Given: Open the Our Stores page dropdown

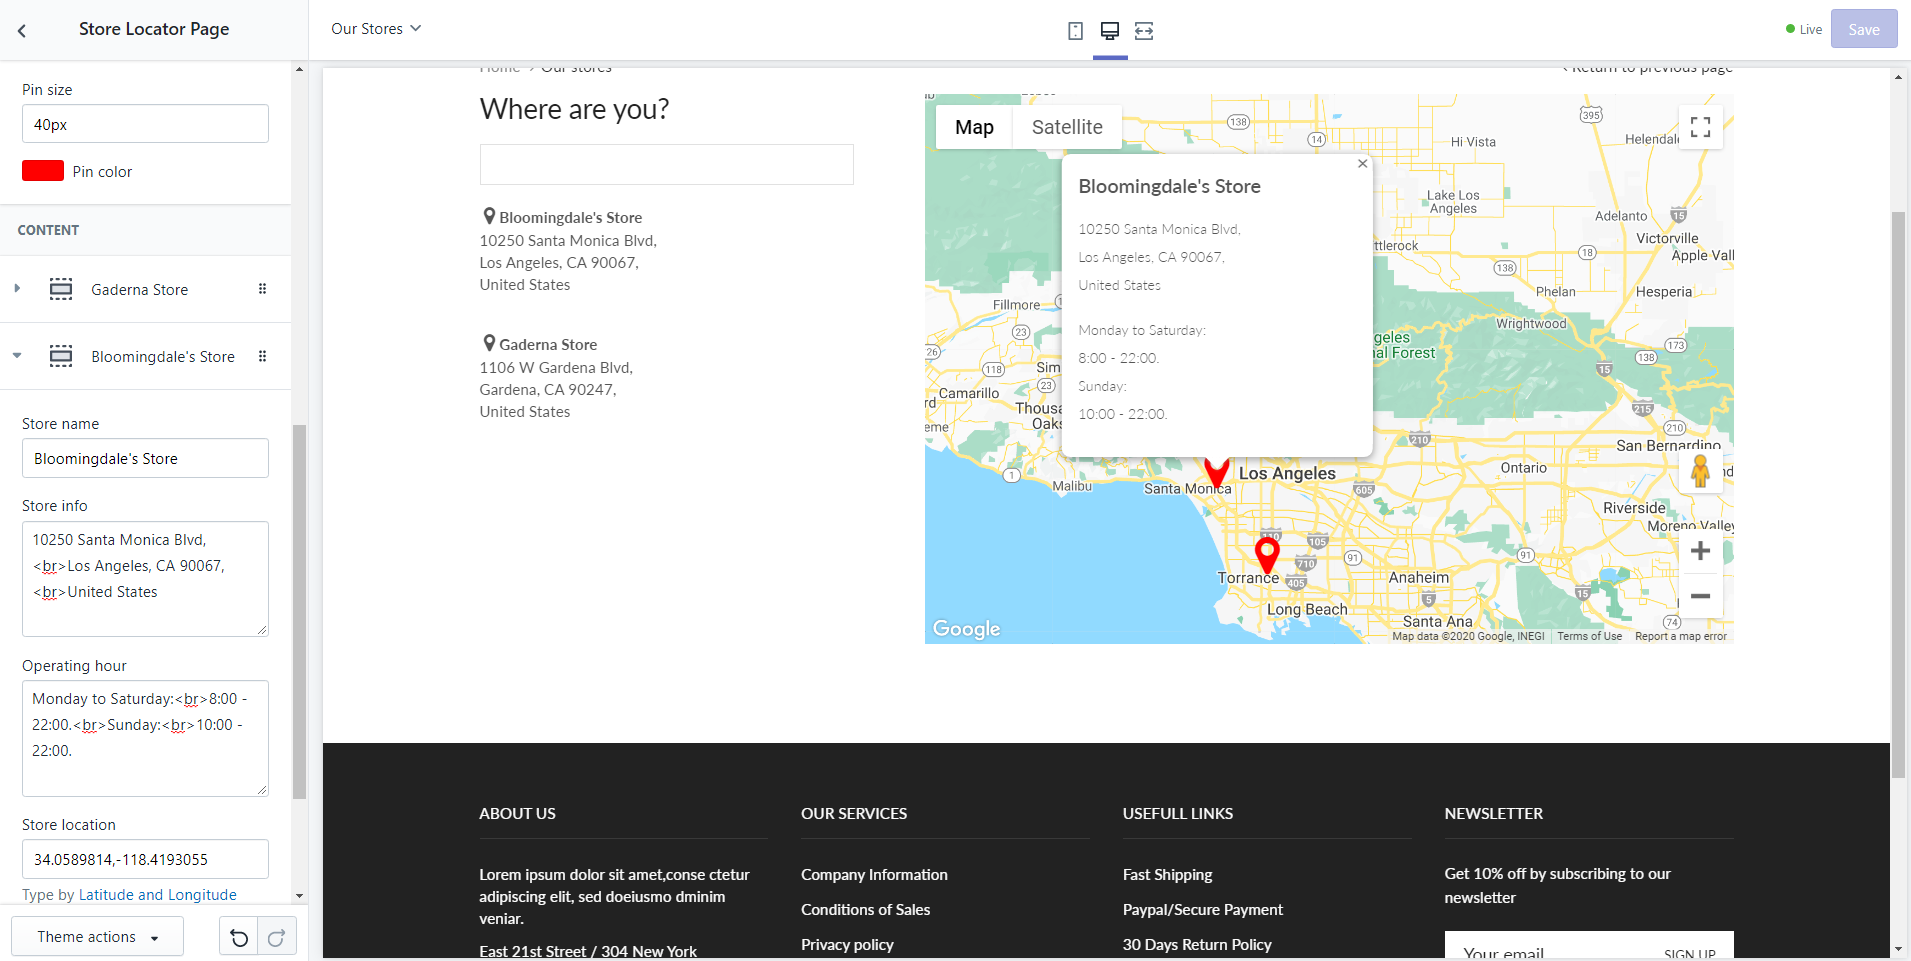Looking at the screenshot, I should [x=376, y=29].
